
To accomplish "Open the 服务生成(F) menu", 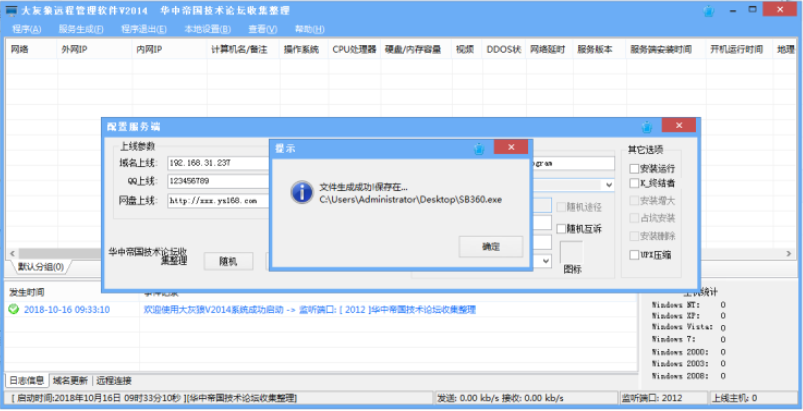I will [81, 29].
